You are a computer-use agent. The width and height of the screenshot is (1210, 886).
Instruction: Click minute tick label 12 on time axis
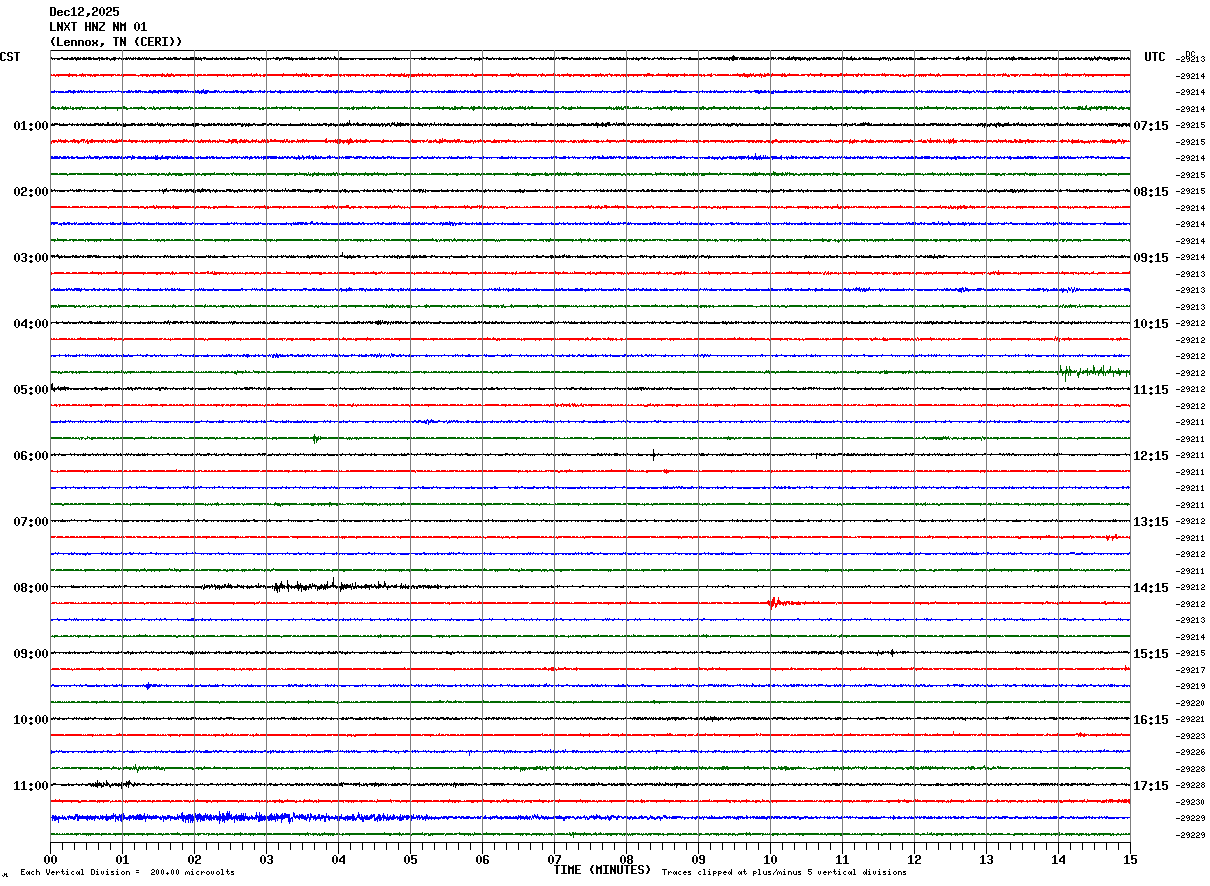pyautogui.click(x=914, y=859)
